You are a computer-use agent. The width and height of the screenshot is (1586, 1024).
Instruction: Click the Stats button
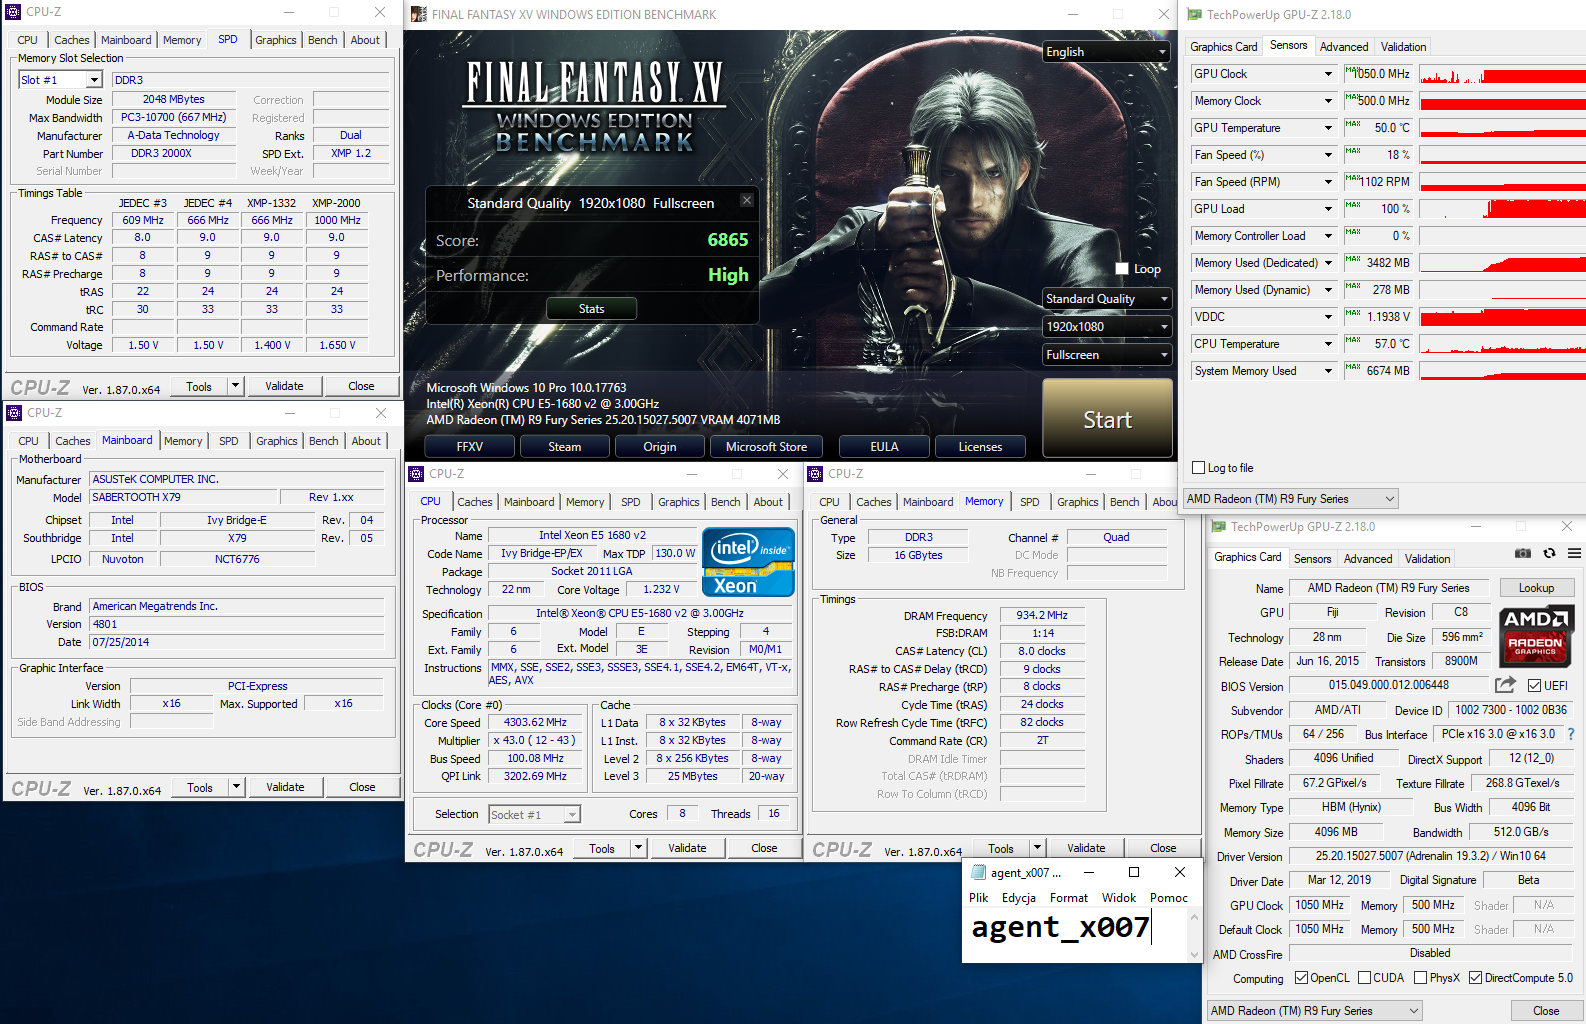(591, 309)
